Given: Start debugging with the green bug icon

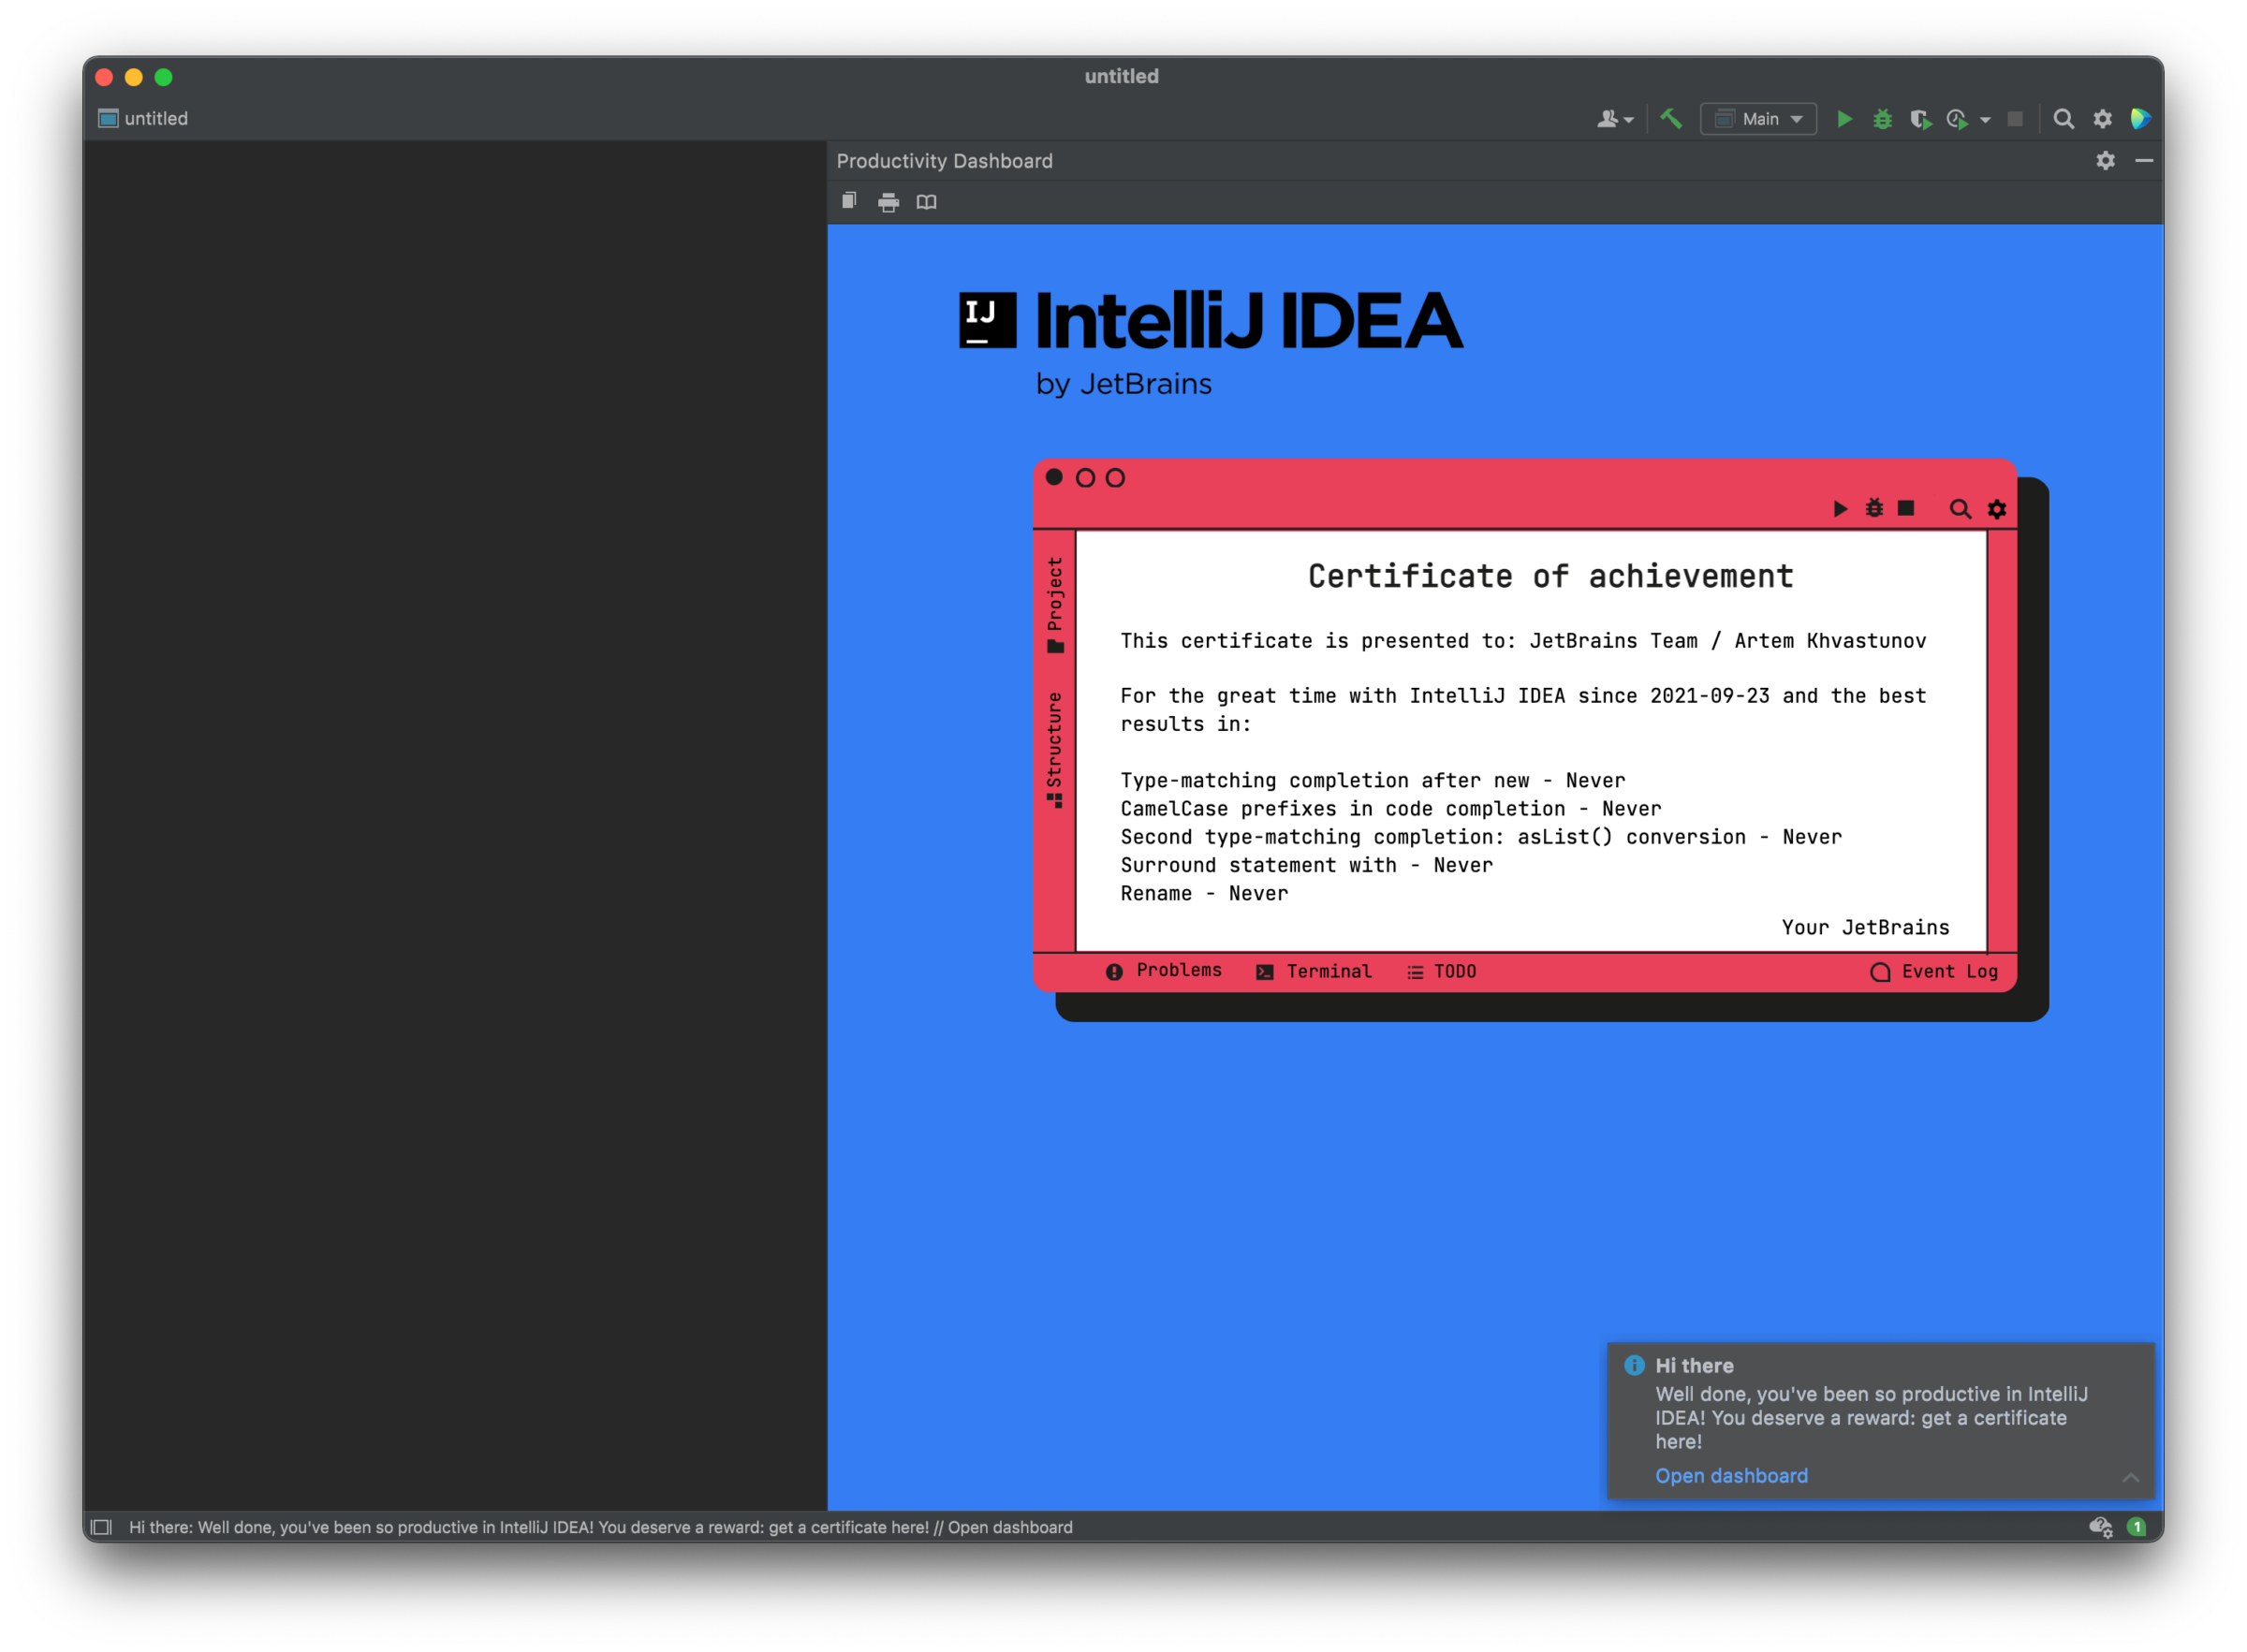Looking at the screenshot, I should [x=1882, y=119].
